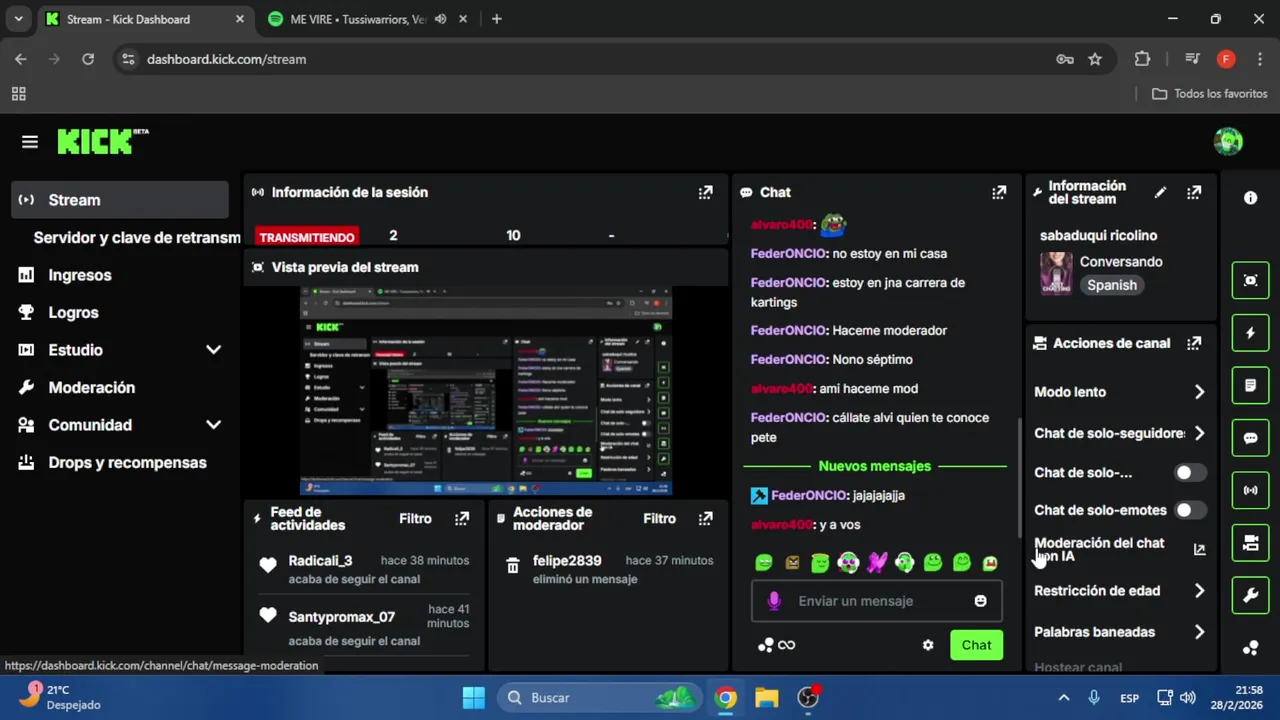Viewport: 1280px width, 720px height.
Task: Toggle the stream preview widget in the right rail
Action: 1250,280
